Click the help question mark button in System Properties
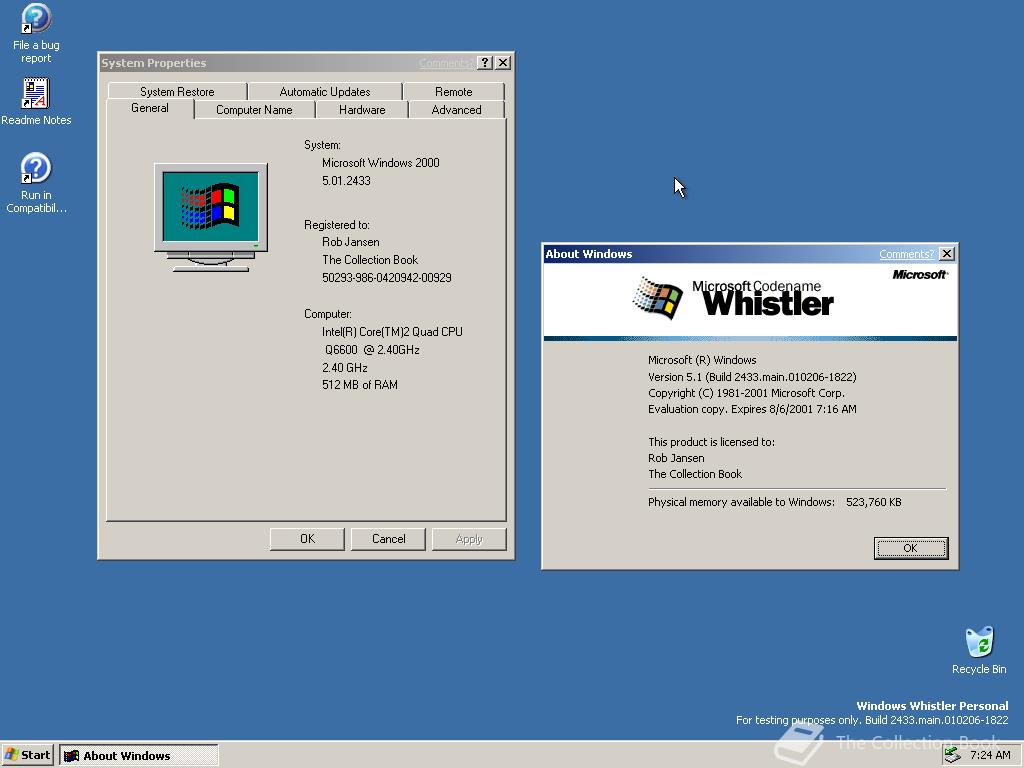 (x=485, y=63)
